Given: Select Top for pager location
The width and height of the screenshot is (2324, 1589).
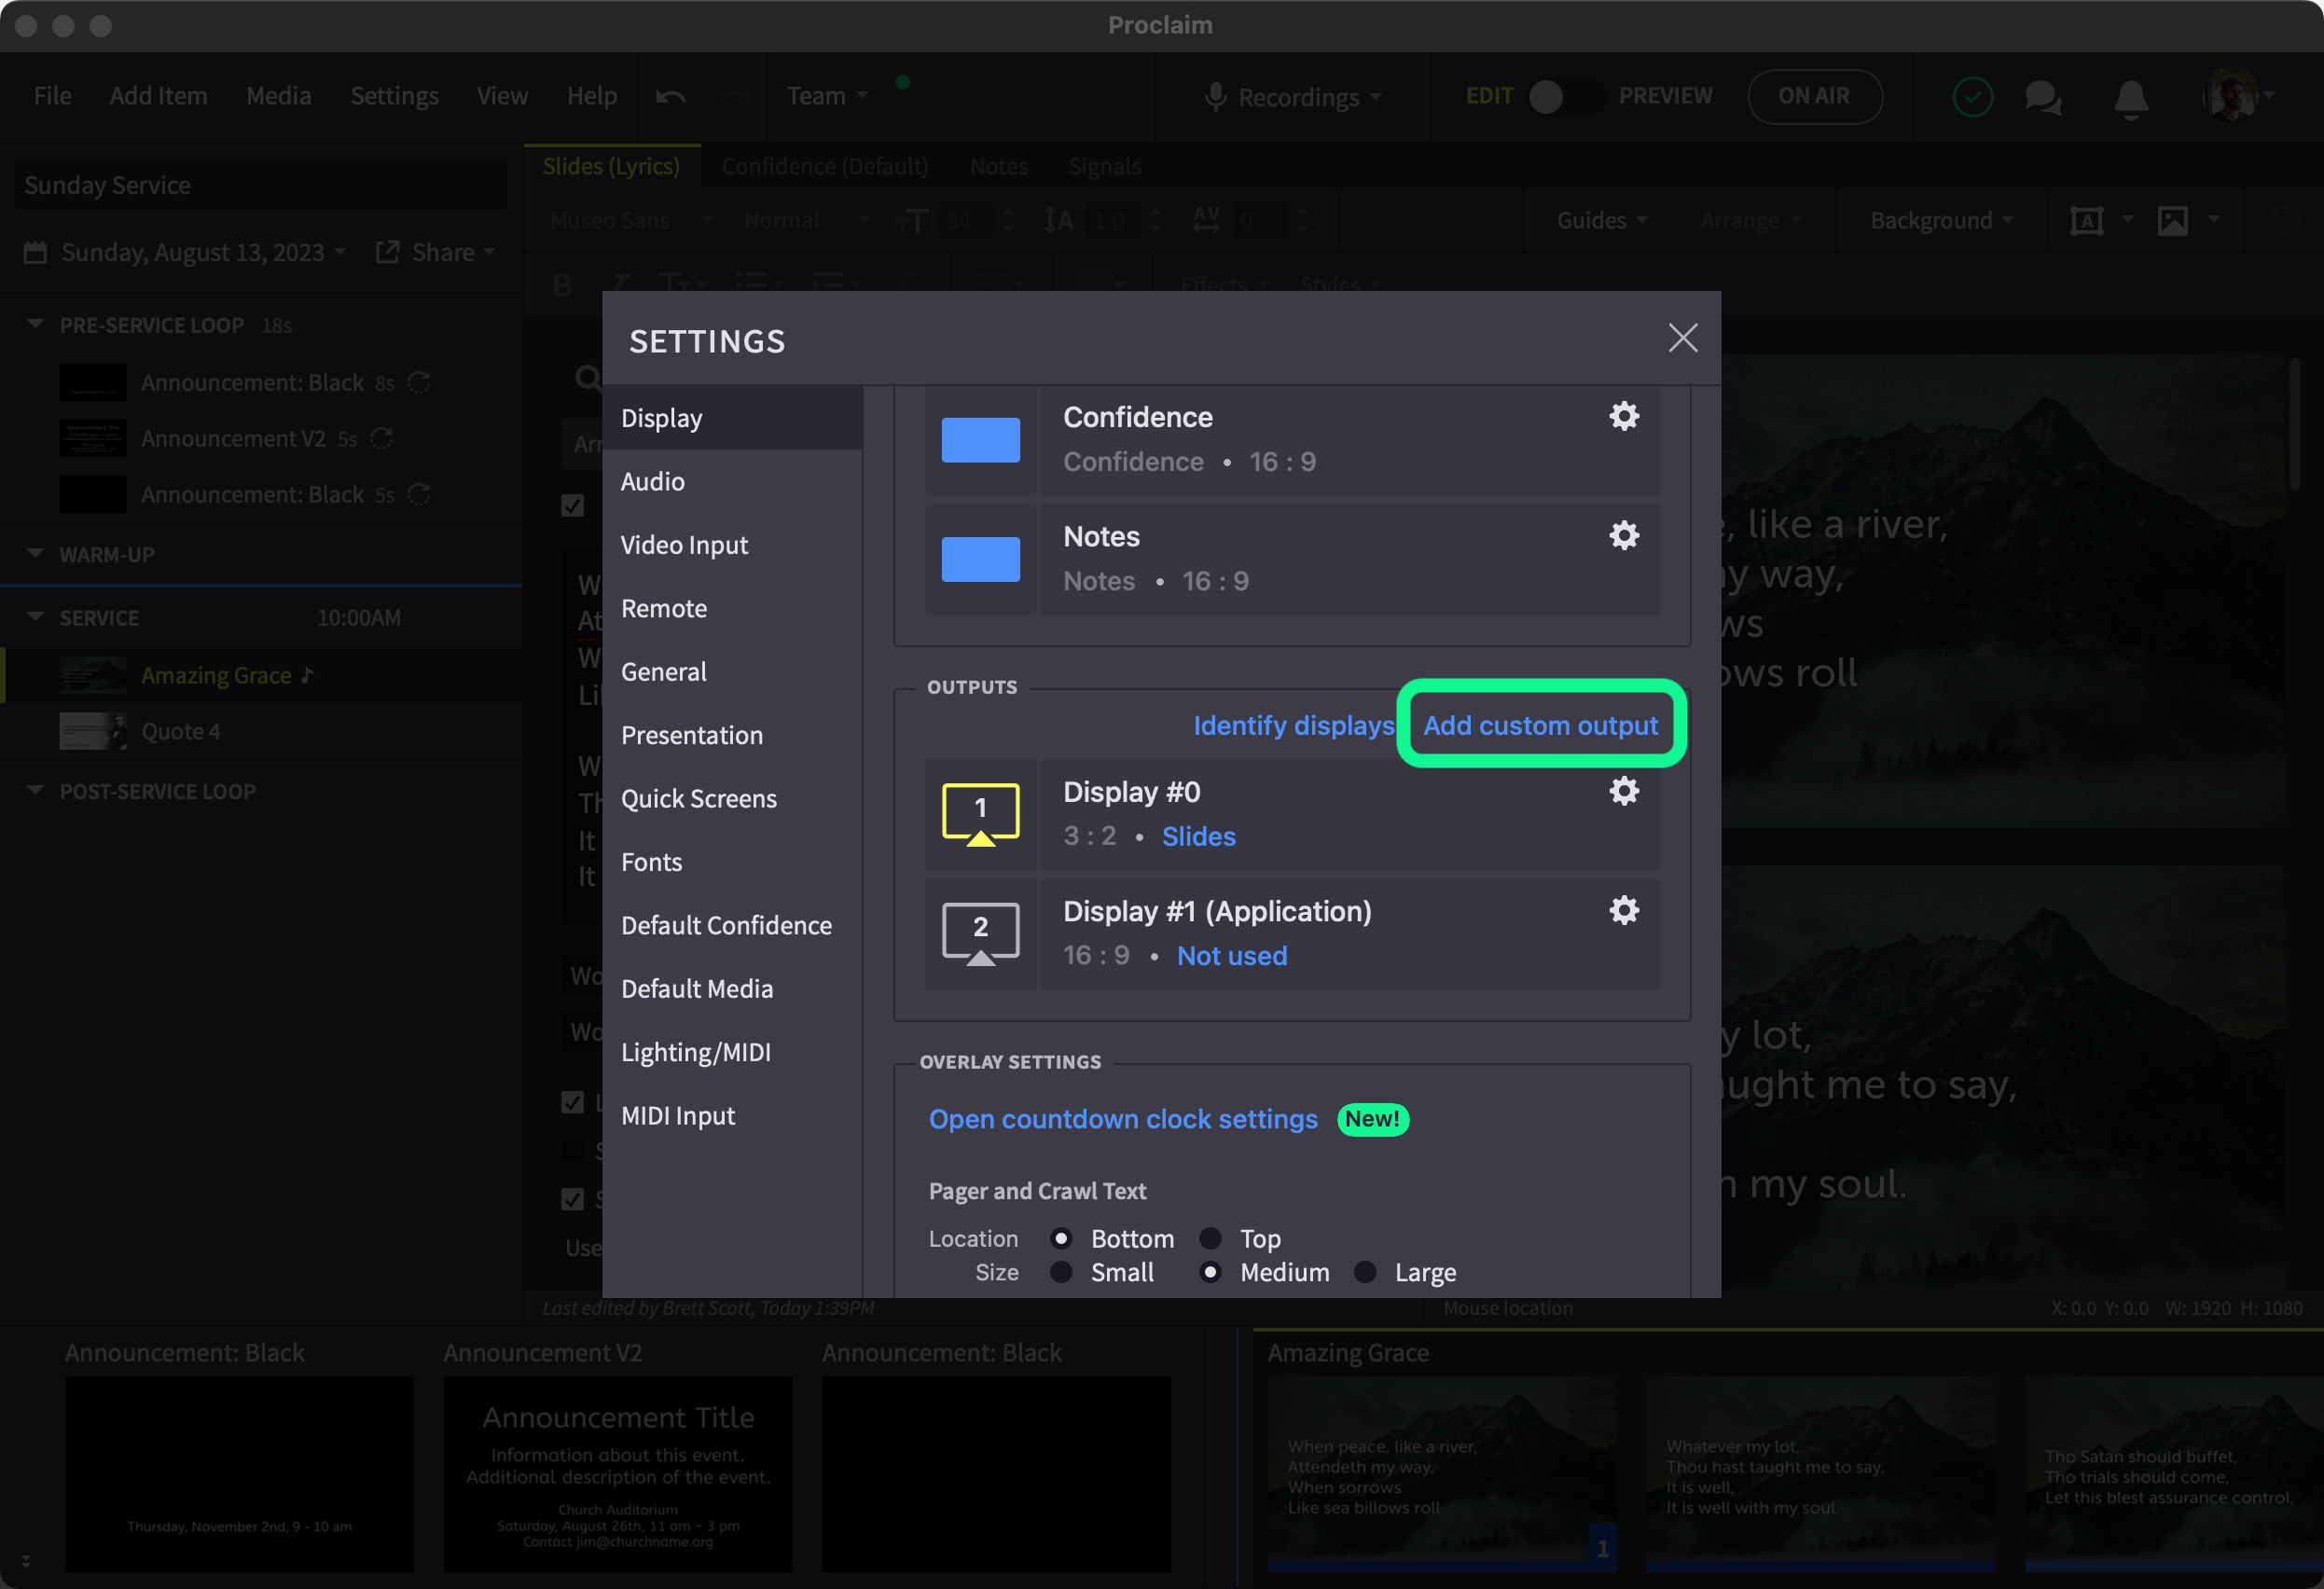Looking at the screenshot, I should (1211, 1238).
